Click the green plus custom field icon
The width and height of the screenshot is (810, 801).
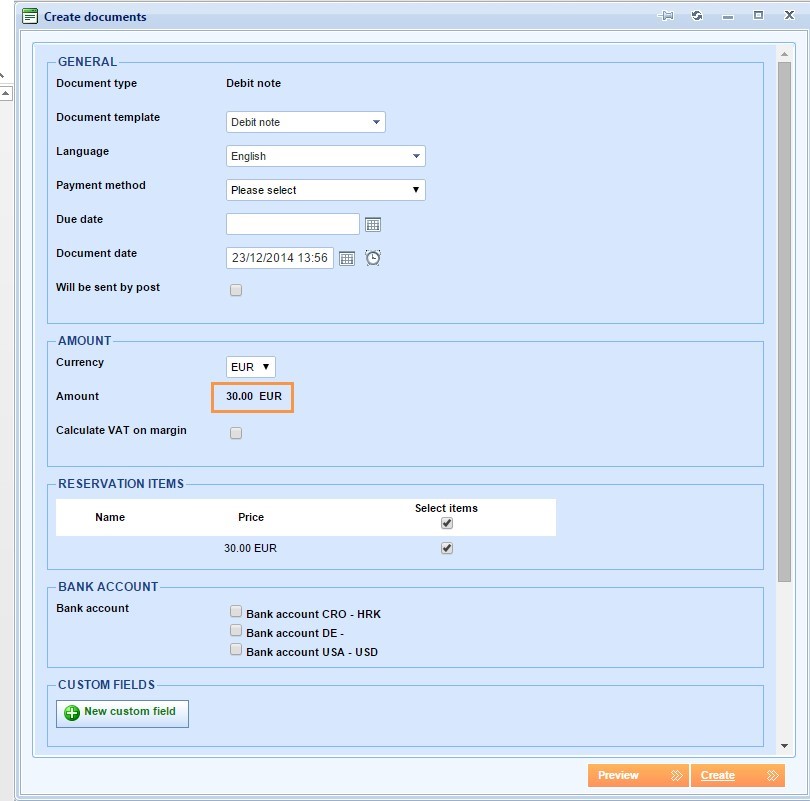pyautogui.click(x=72, y=713)
